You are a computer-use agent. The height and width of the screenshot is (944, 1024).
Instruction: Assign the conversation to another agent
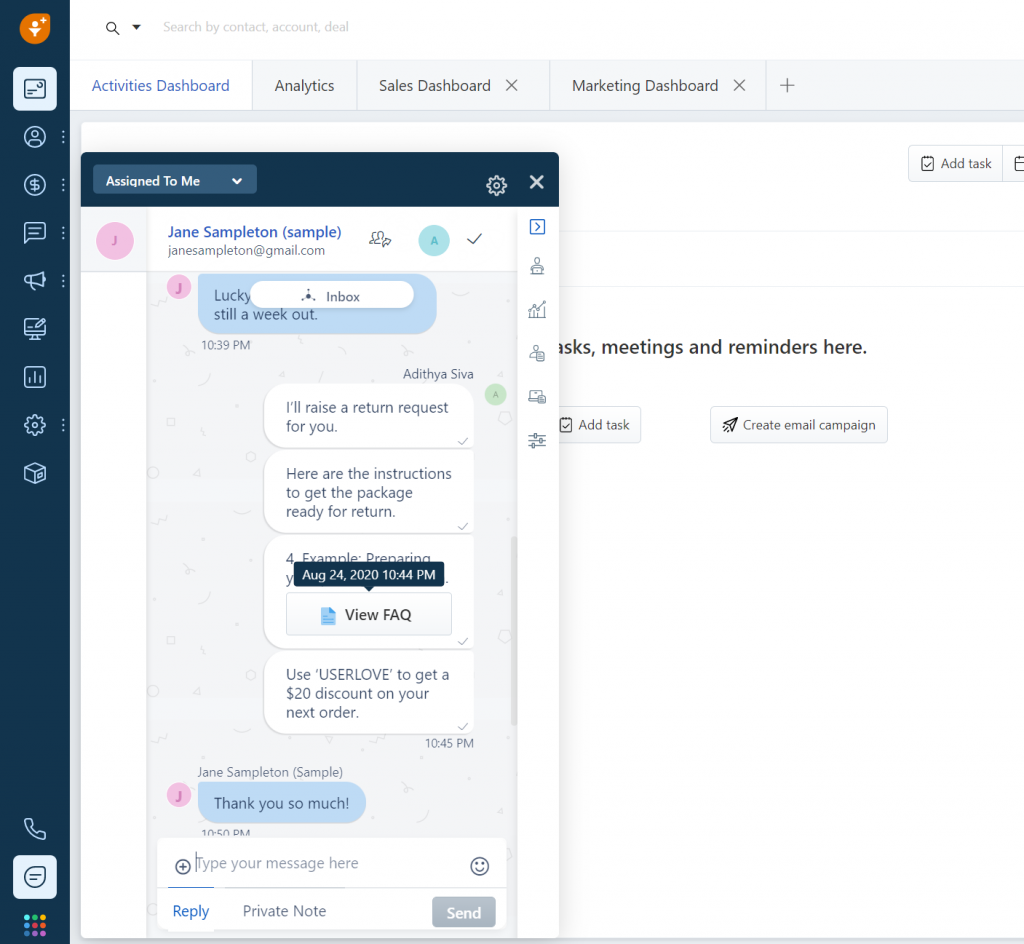pos(380,239)
